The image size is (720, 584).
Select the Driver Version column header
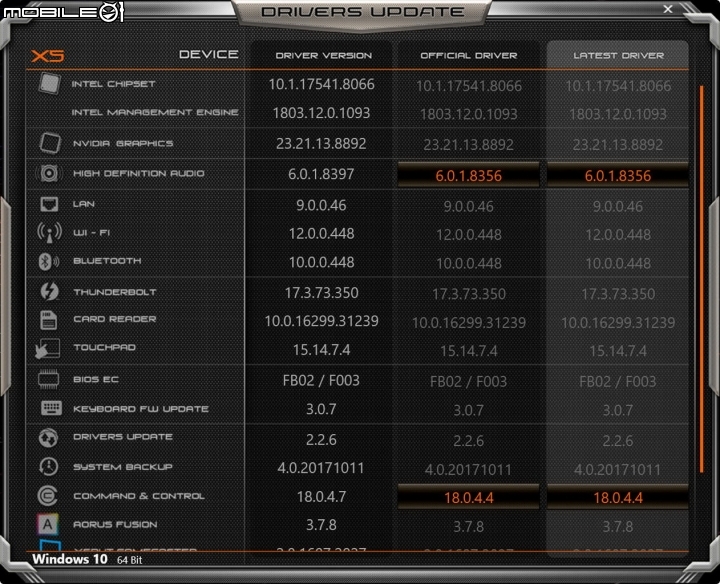click(x=324, y=56)
